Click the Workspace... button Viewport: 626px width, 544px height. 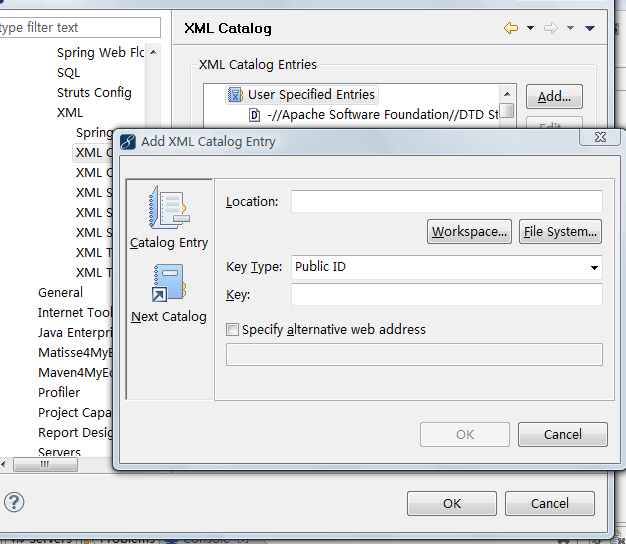pos(469,231)
